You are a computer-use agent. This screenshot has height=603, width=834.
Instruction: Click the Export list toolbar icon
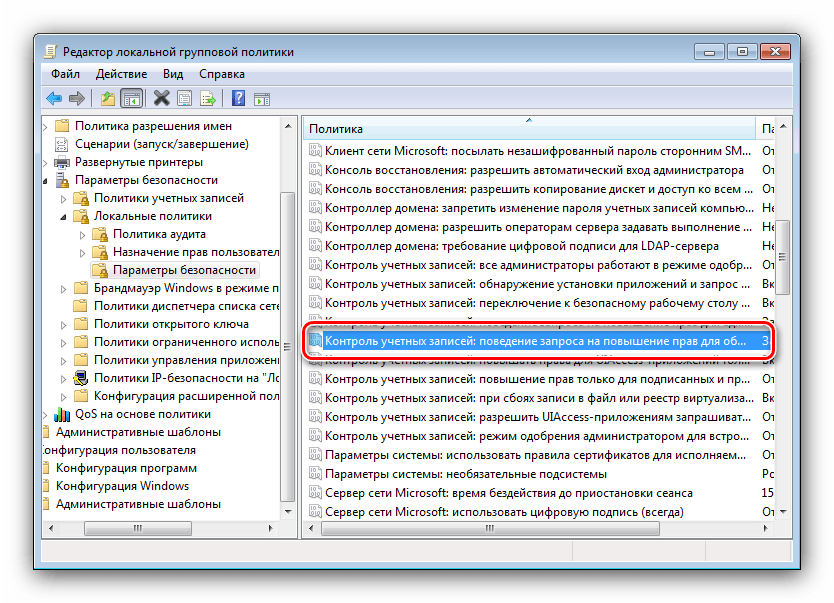208,98
